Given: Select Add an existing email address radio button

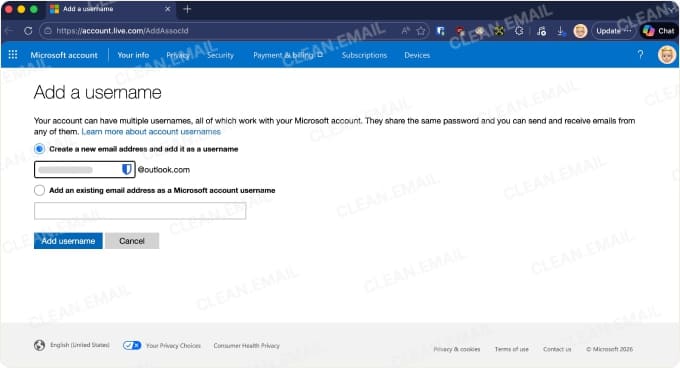Looking at the screenshot, I should pos(39,190).
